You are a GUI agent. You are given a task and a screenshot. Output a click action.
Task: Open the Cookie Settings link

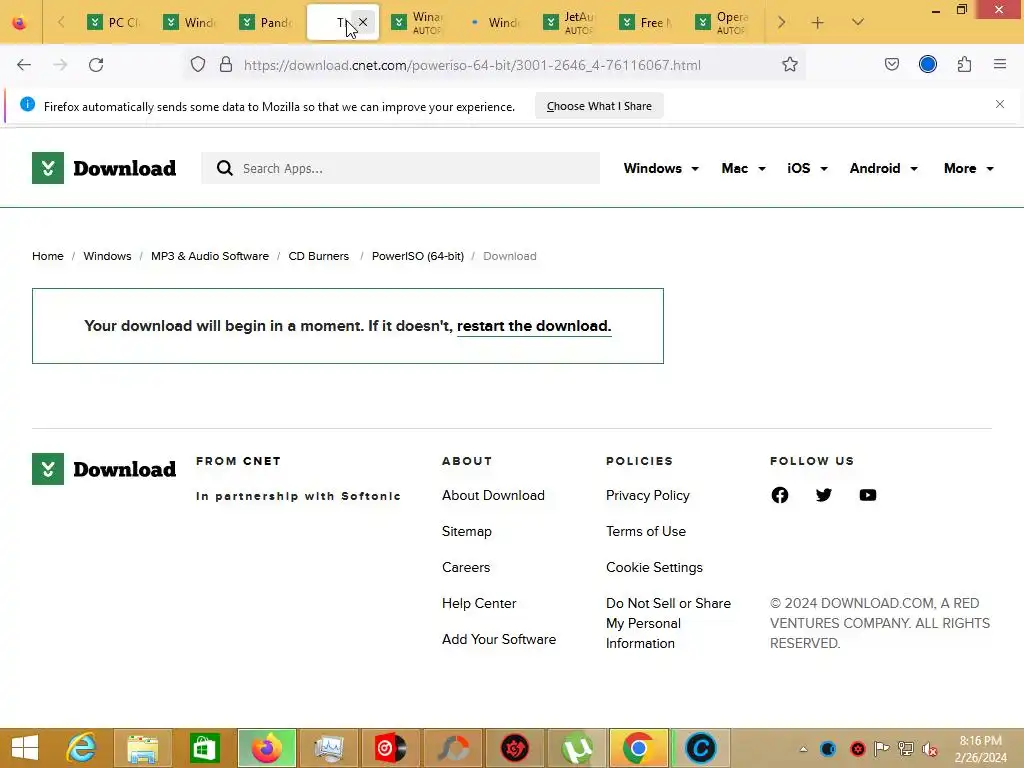[654, 568]
